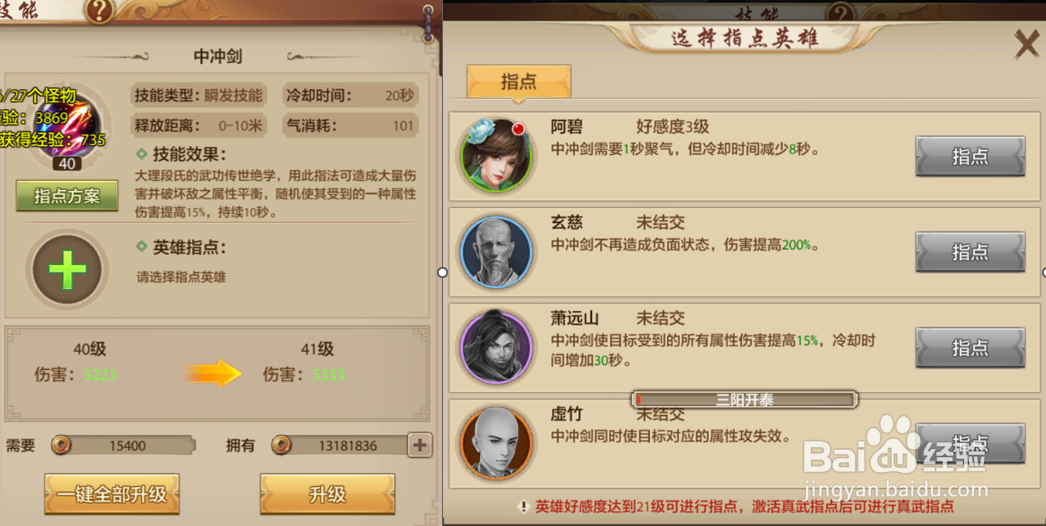Click the coin icon beside 13181836

[282, 445]
